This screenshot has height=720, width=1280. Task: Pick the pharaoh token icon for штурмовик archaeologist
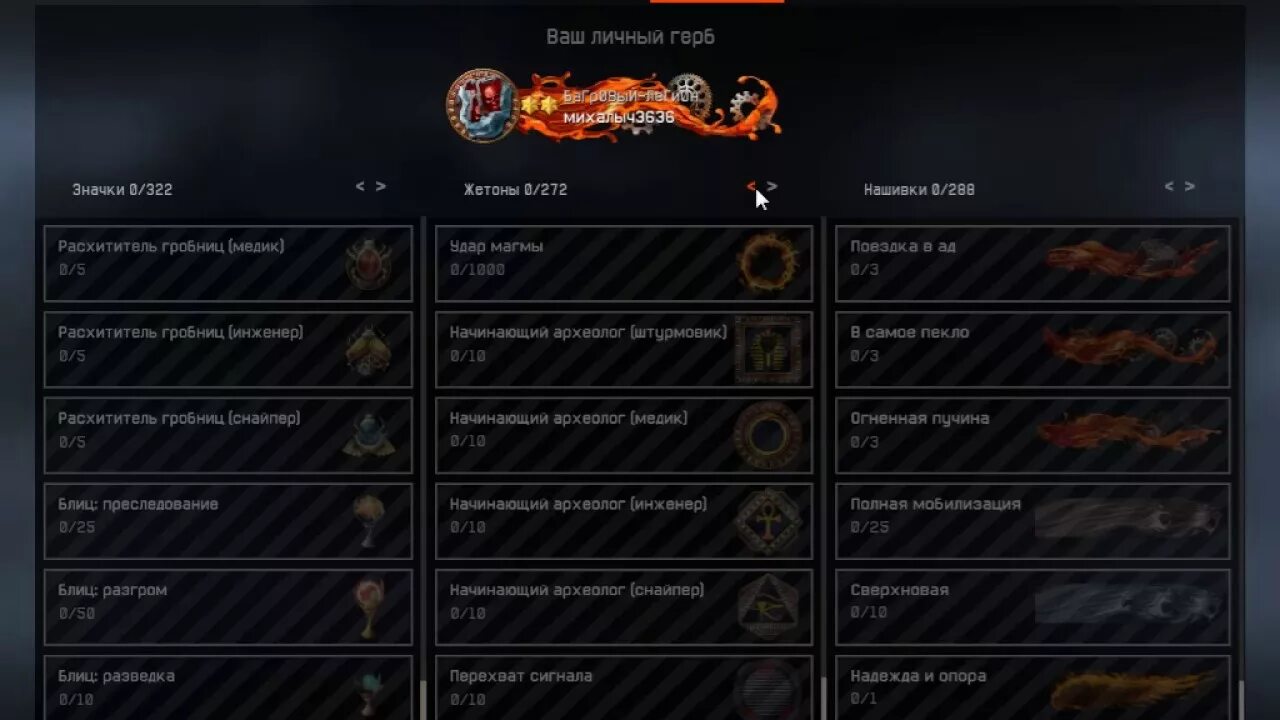click(768, 350)
